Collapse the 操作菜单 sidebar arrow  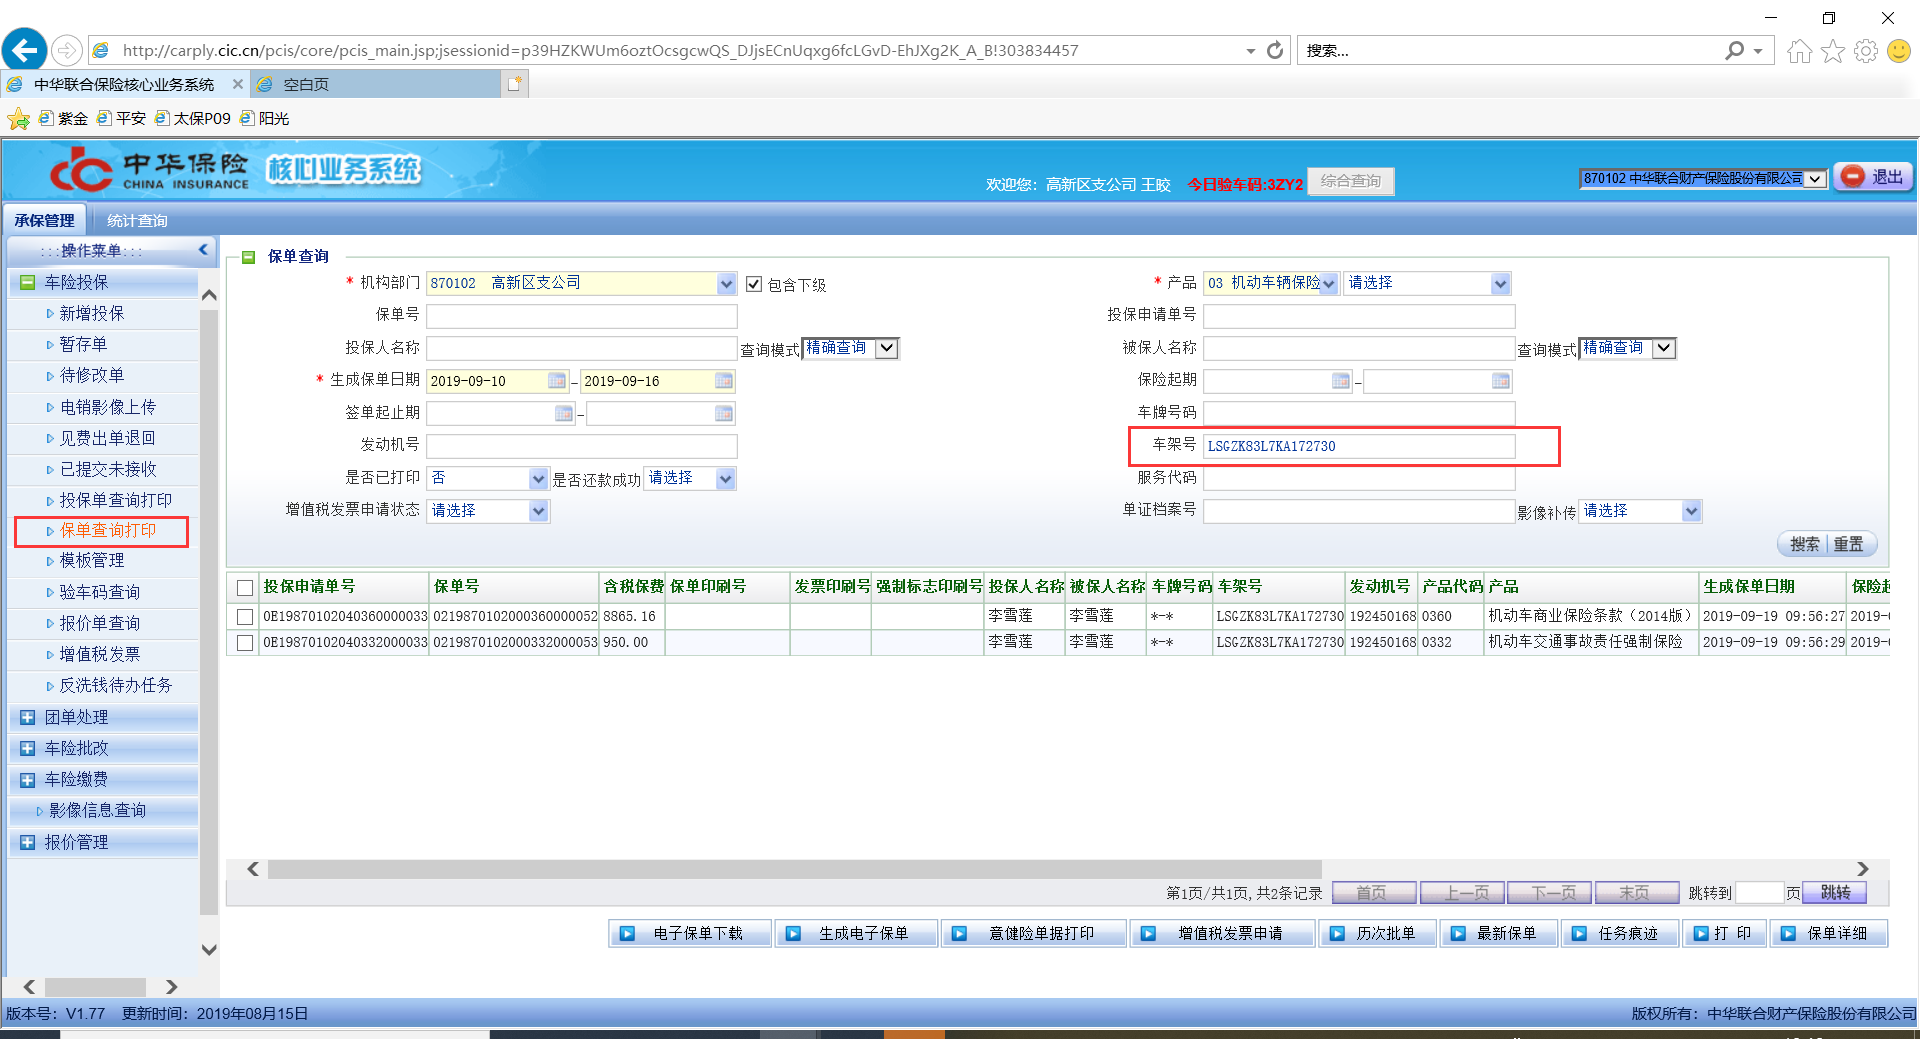pyautogui.click(x=203, y=250)
